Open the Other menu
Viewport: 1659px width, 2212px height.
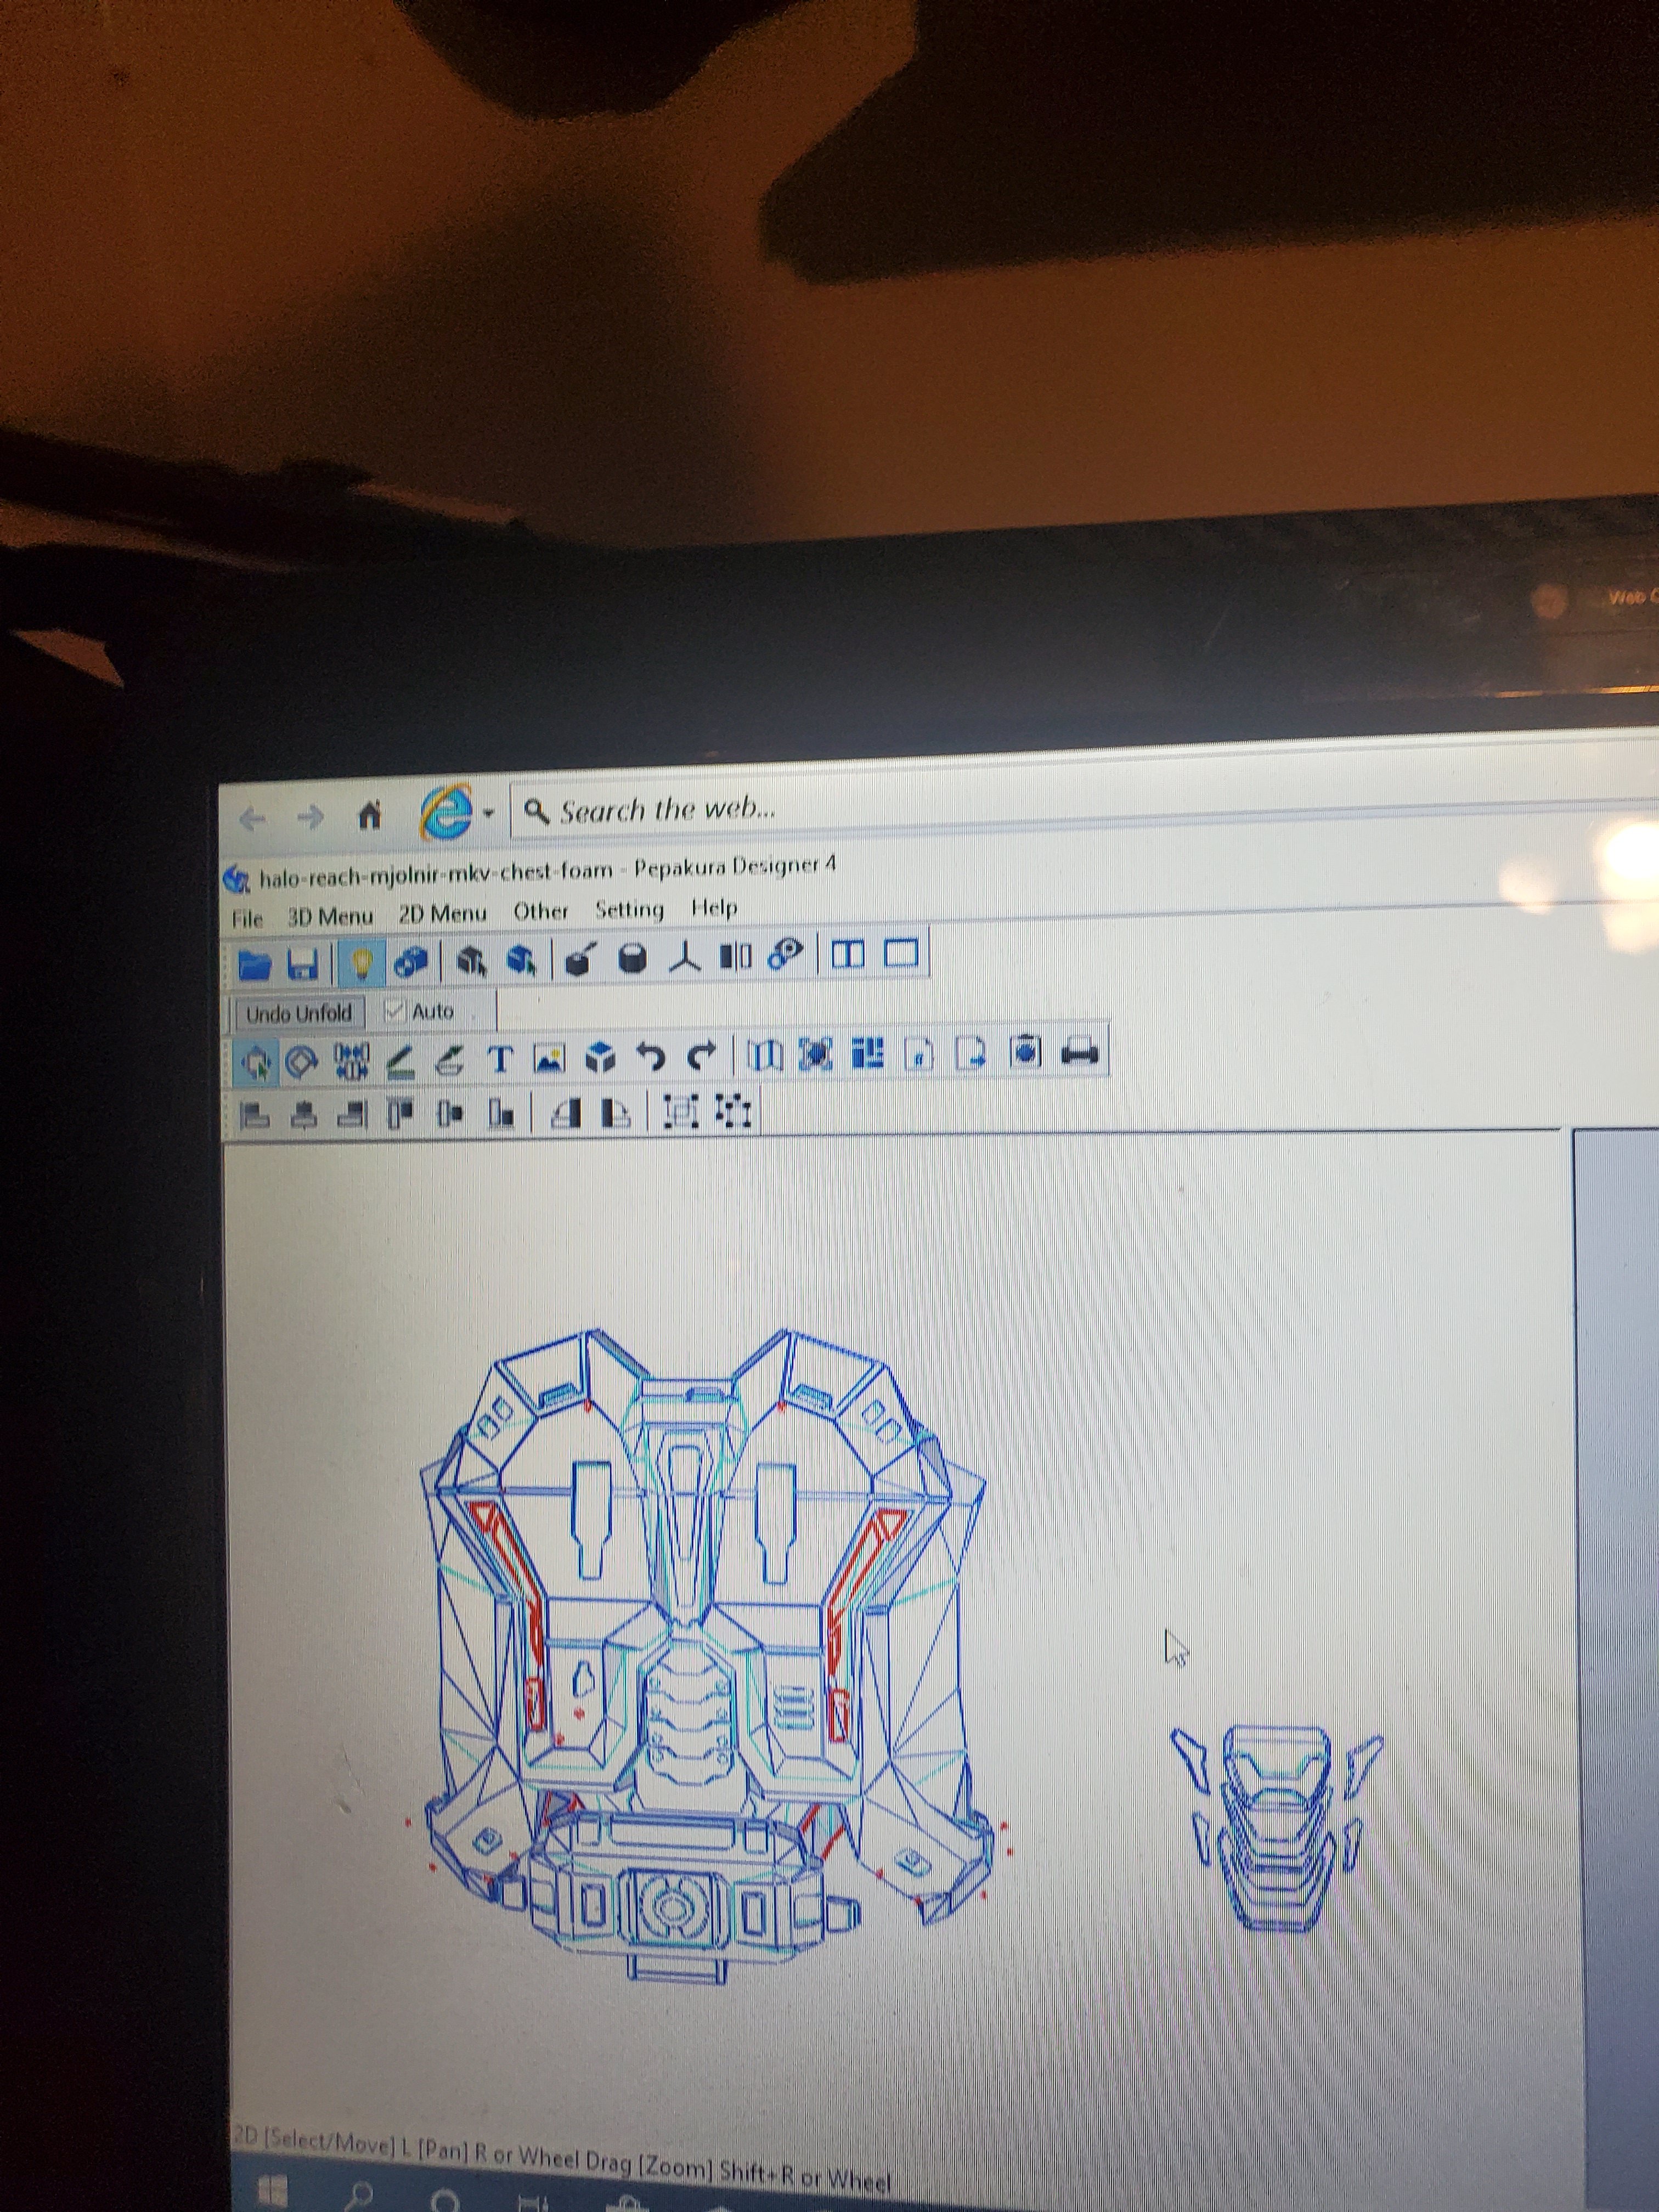click(x=540, y=911)
